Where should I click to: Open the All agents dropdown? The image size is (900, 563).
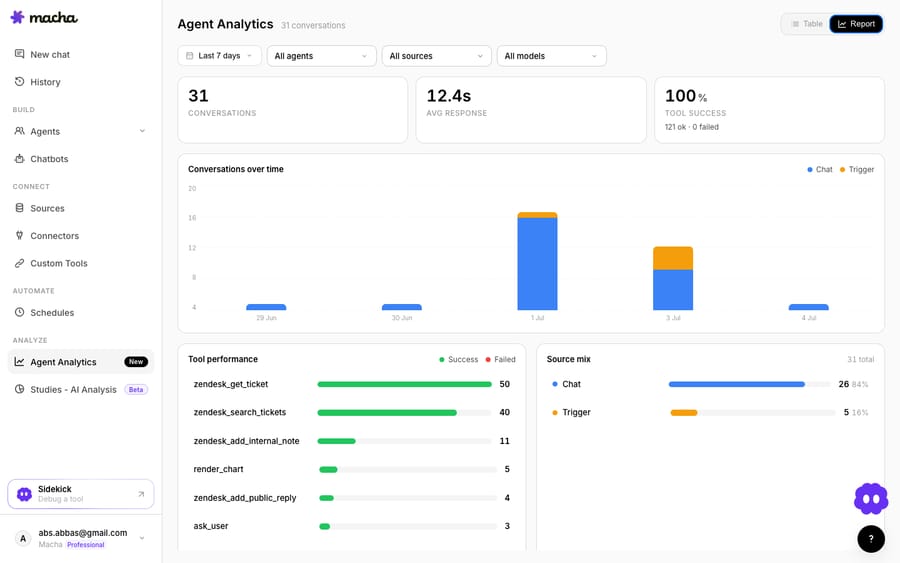(x=321, y=56)
